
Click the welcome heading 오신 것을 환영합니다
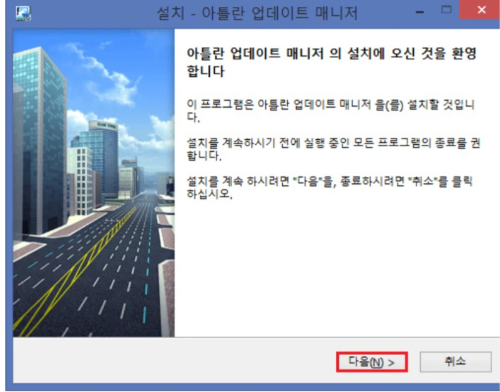tap(331, 62)
